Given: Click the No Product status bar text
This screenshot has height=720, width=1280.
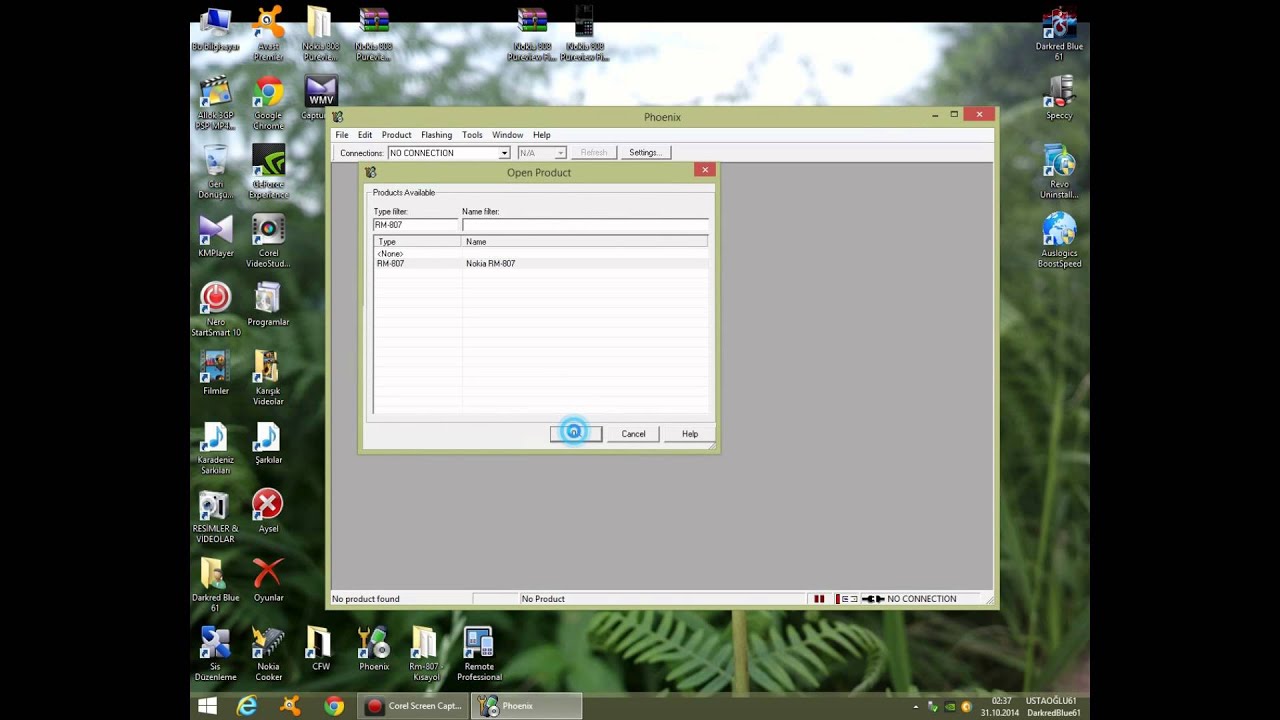Looking at the screenshot, I should pyautogui.click(x=543, y=599).
